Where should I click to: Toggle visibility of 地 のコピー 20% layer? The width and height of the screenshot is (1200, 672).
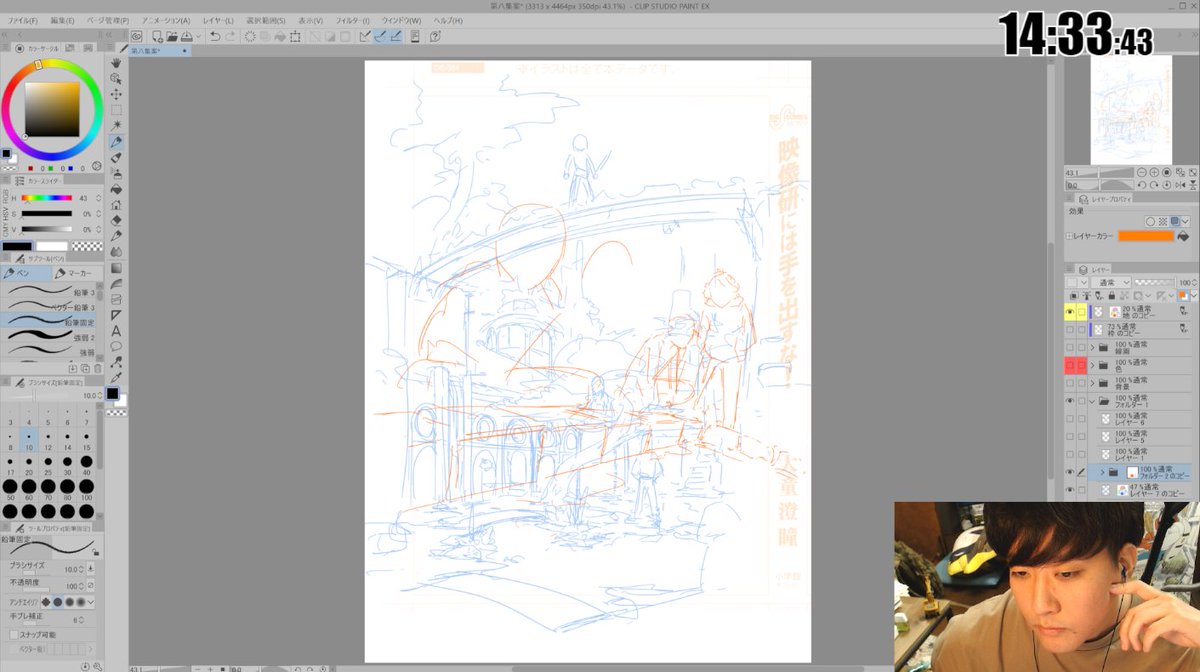pos(1071,312)
